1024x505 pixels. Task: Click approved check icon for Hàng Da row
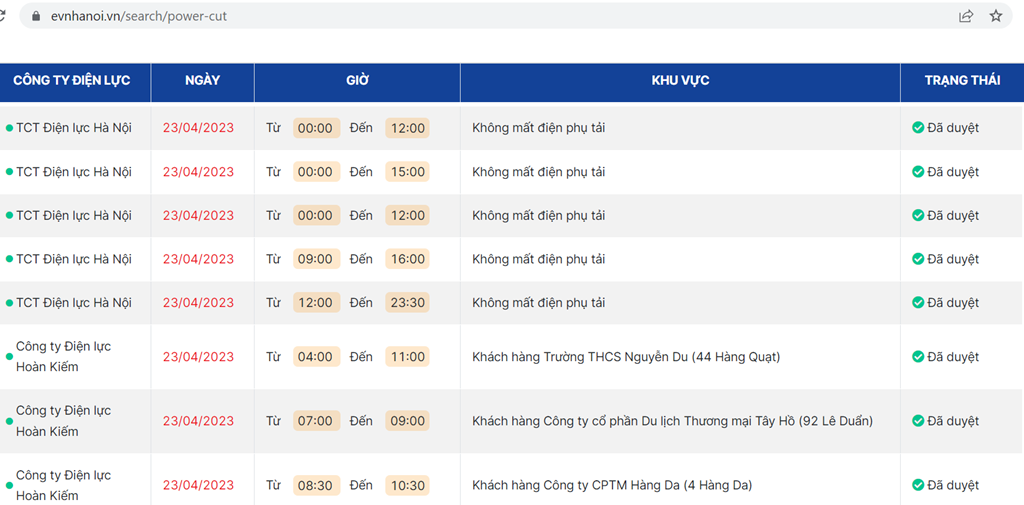point(918,485)
